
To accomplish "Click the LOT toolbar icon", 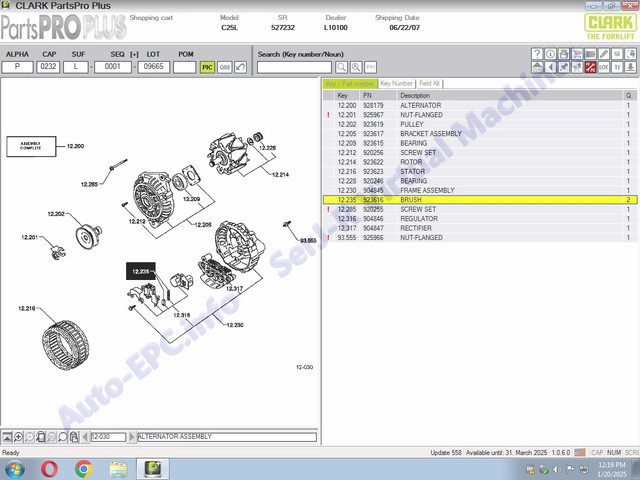I will coord(604,67).
